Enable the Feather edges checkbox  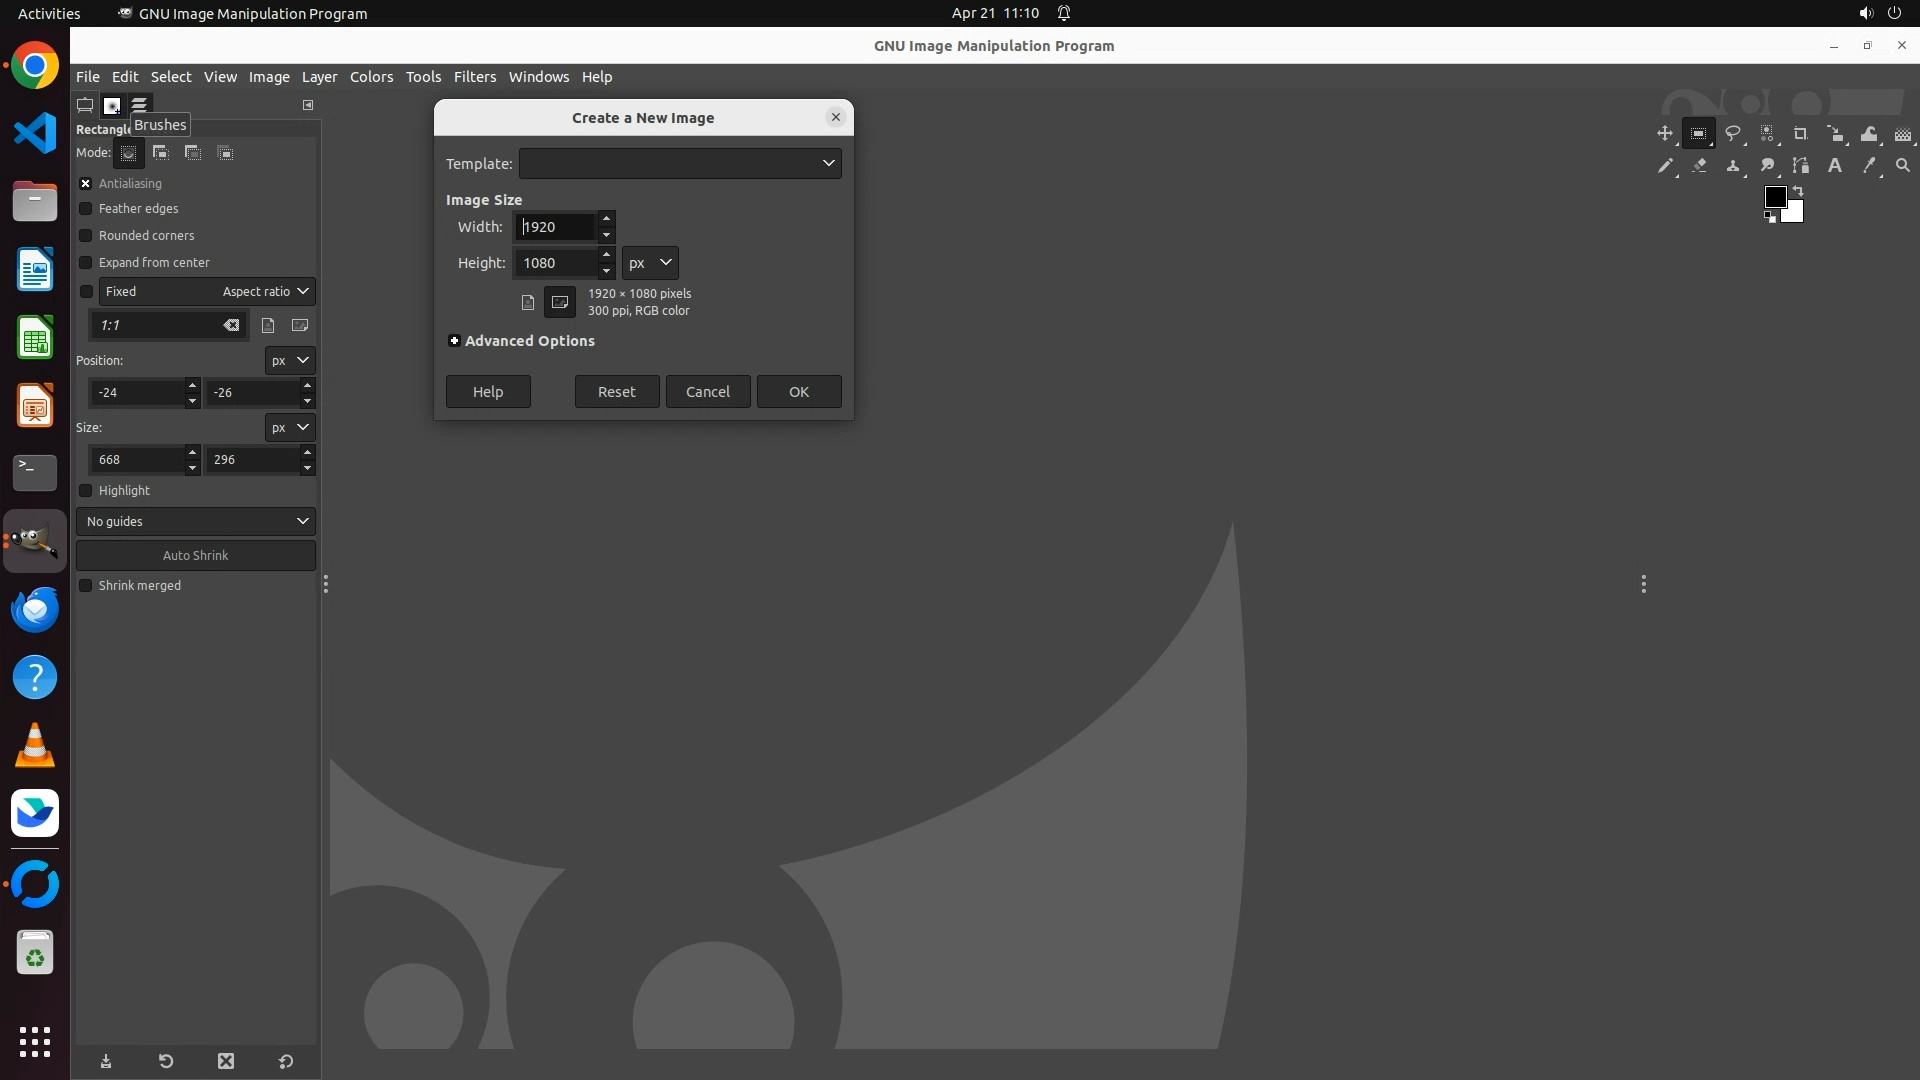point(86,209)
